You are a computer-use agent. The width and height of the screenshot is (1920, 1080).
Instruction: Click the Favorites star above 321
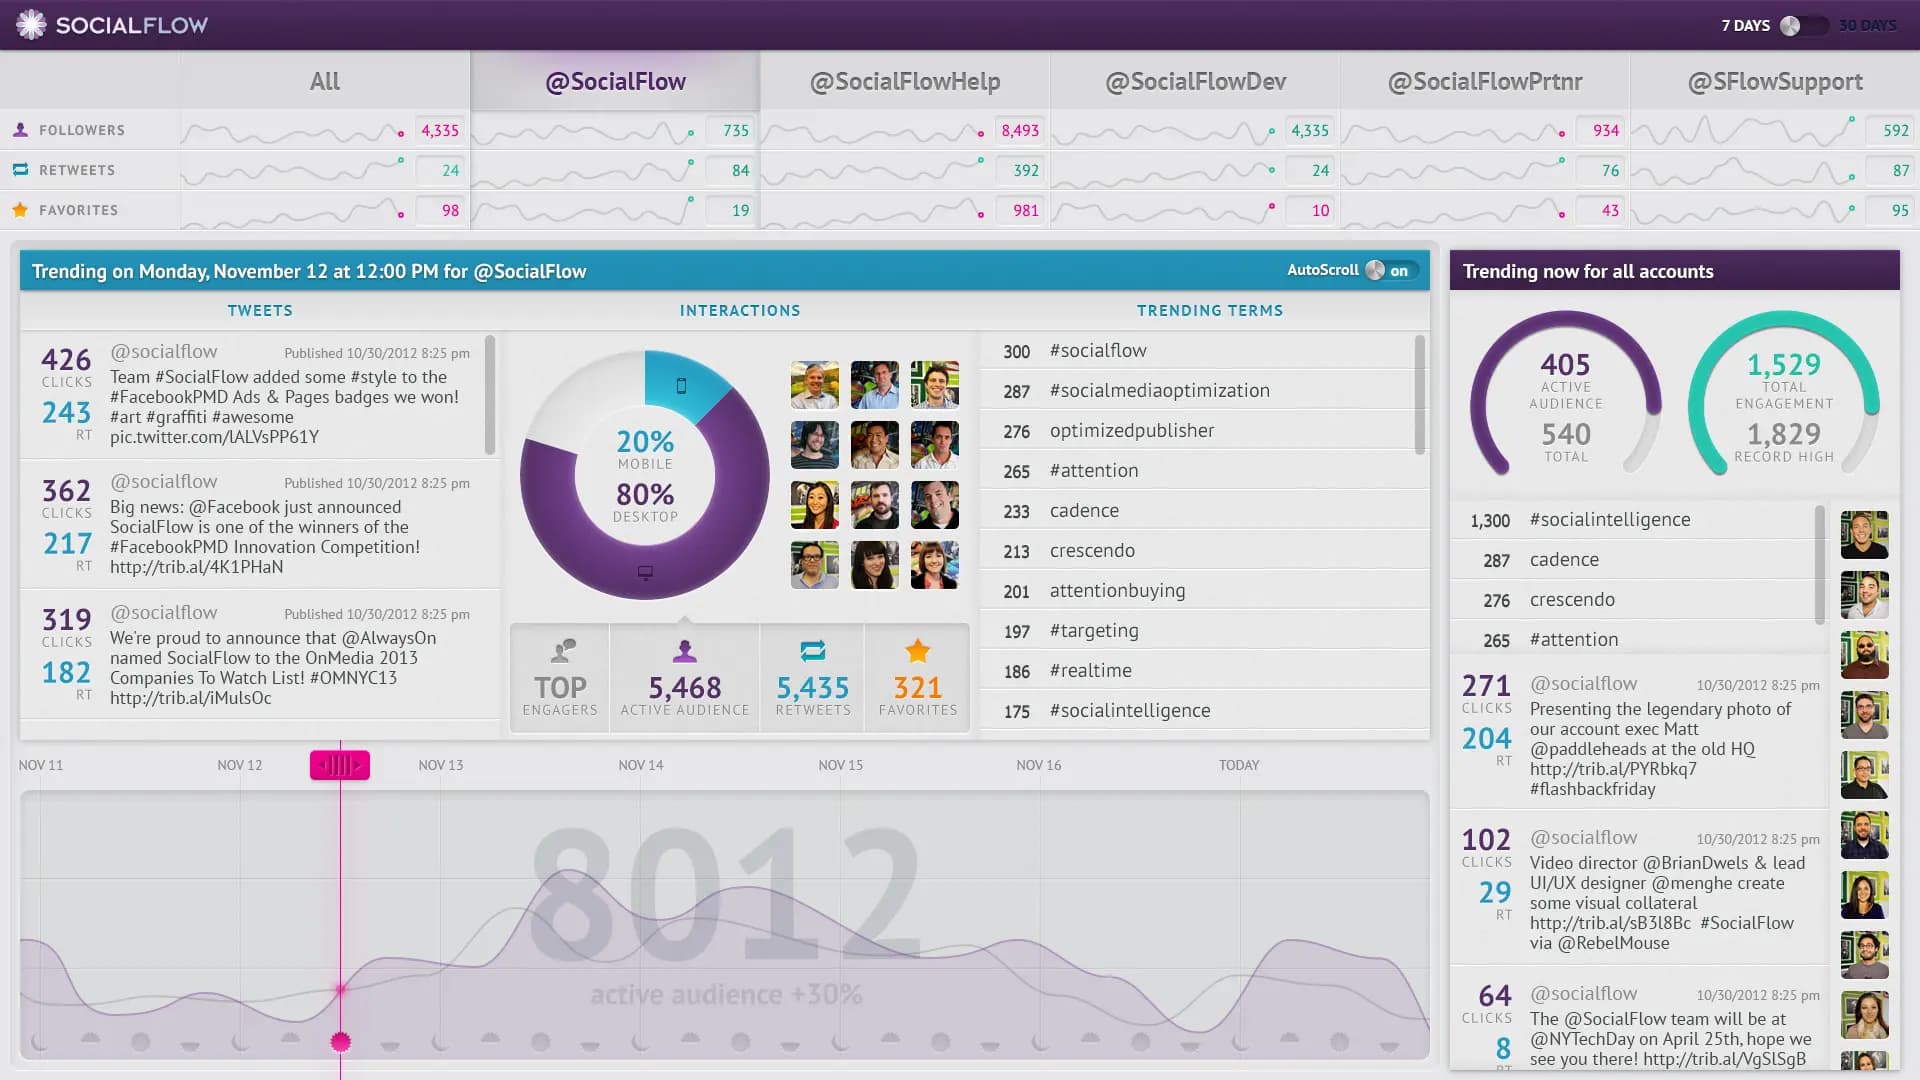click(x=917, y=650)
